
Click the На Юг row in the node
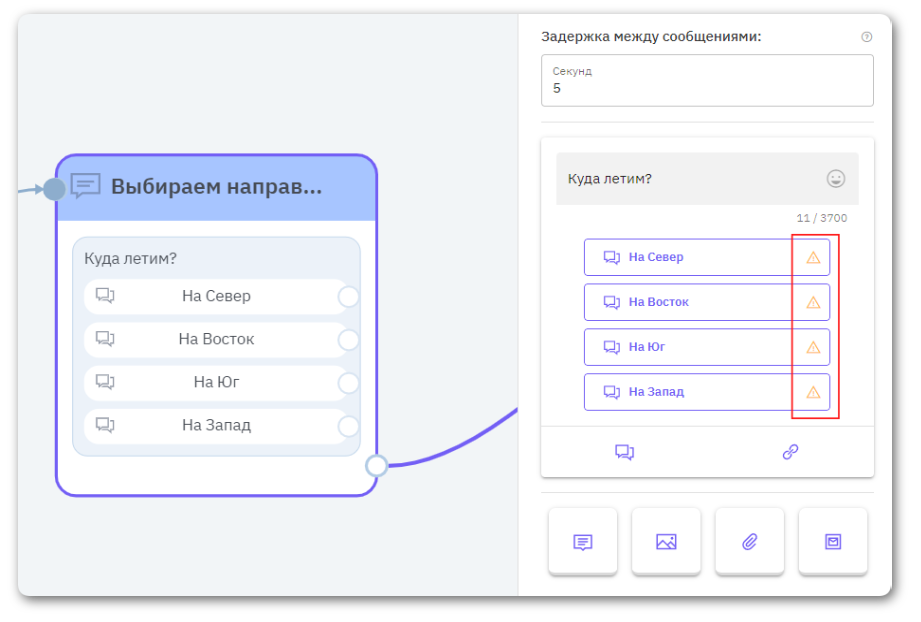tap(216, 382)
